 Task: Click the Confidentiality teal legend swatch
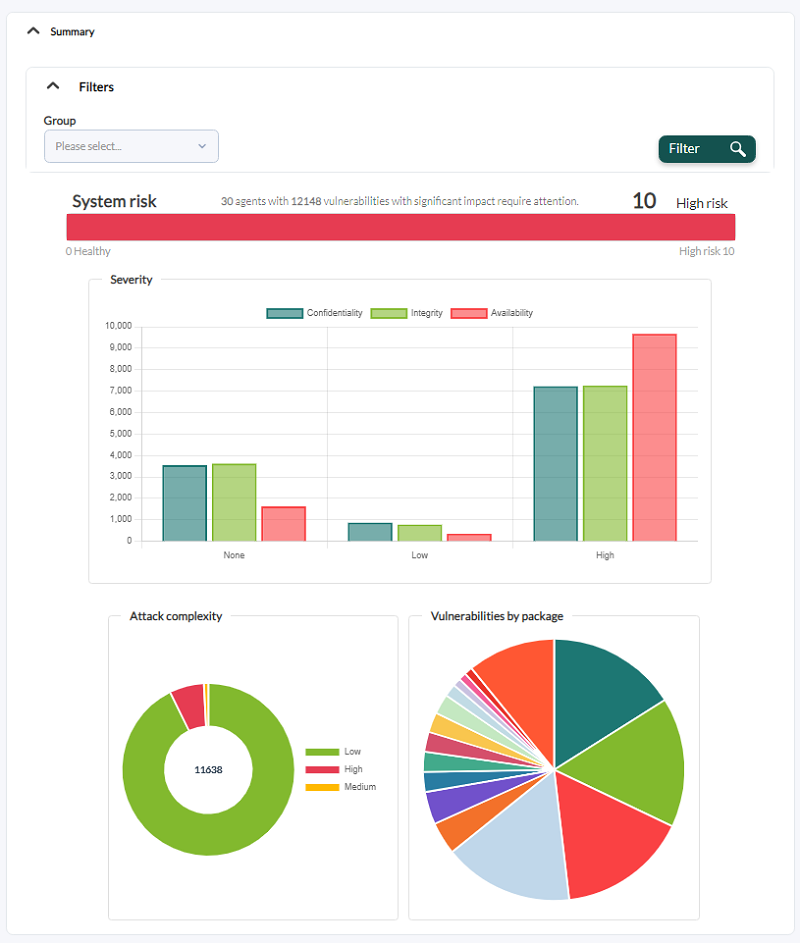pos(285,313)
